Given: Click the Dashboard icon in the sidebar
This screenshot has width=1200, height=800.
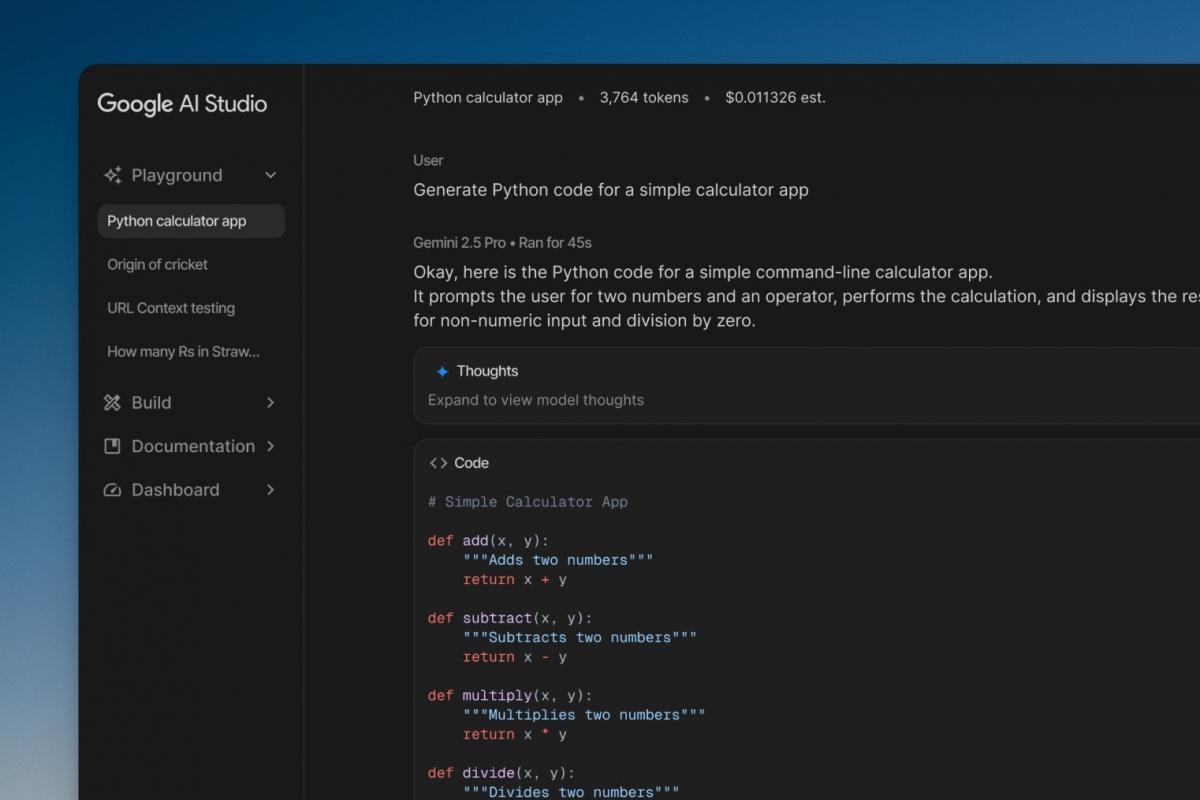Looking at the screenshot, I should tap(112, 490).
